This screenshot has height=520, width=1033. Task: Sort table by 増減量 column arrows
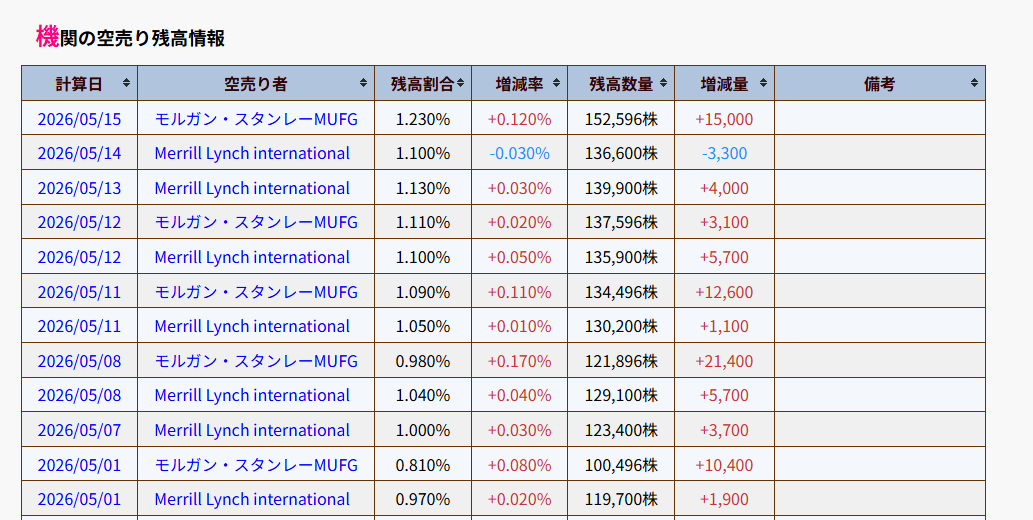click(x=763, y=84)
